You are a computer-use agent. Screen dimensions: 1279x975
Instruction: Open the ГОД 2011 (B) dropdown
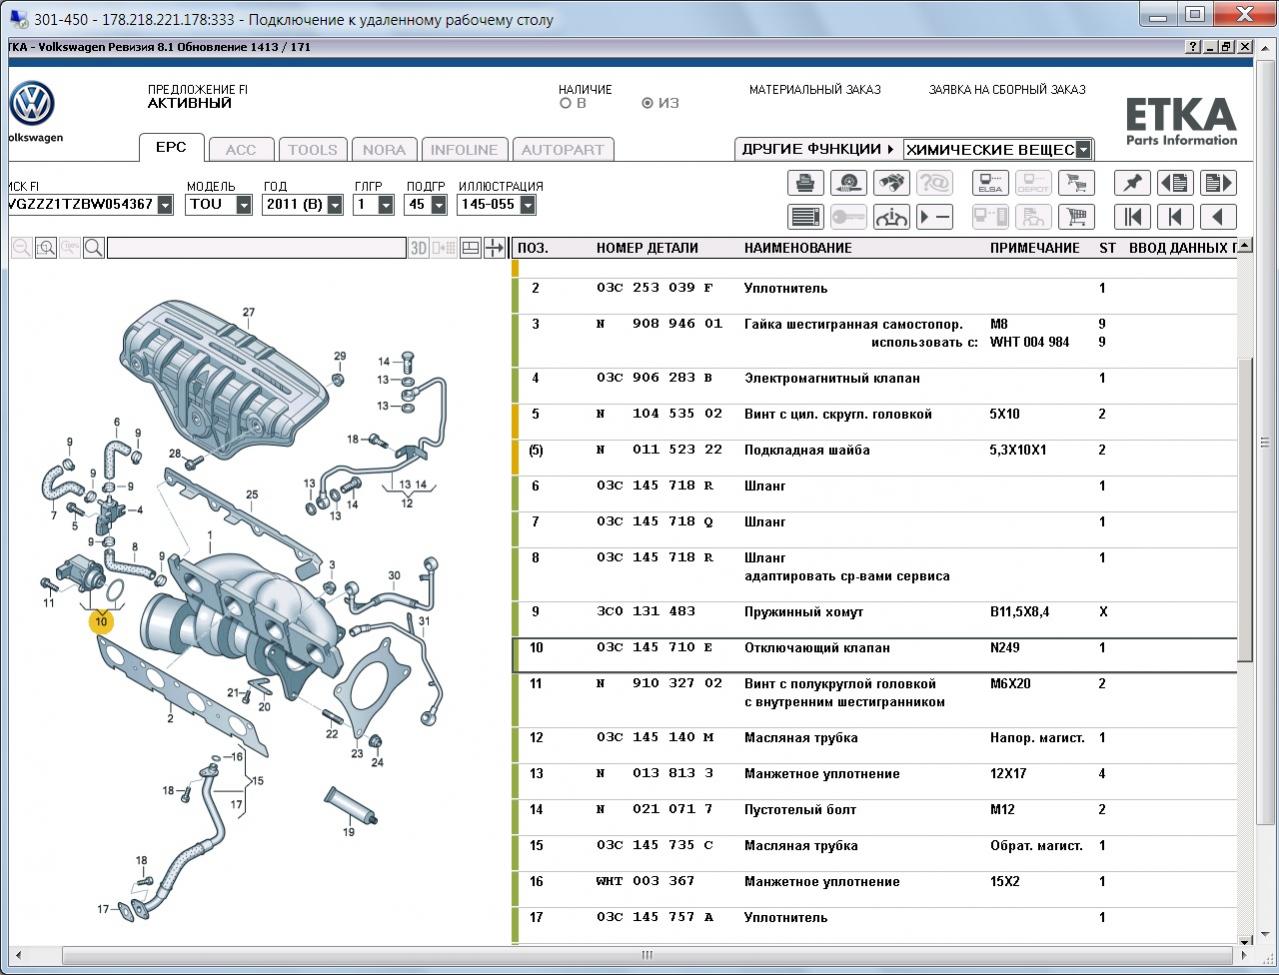[334, 204]
